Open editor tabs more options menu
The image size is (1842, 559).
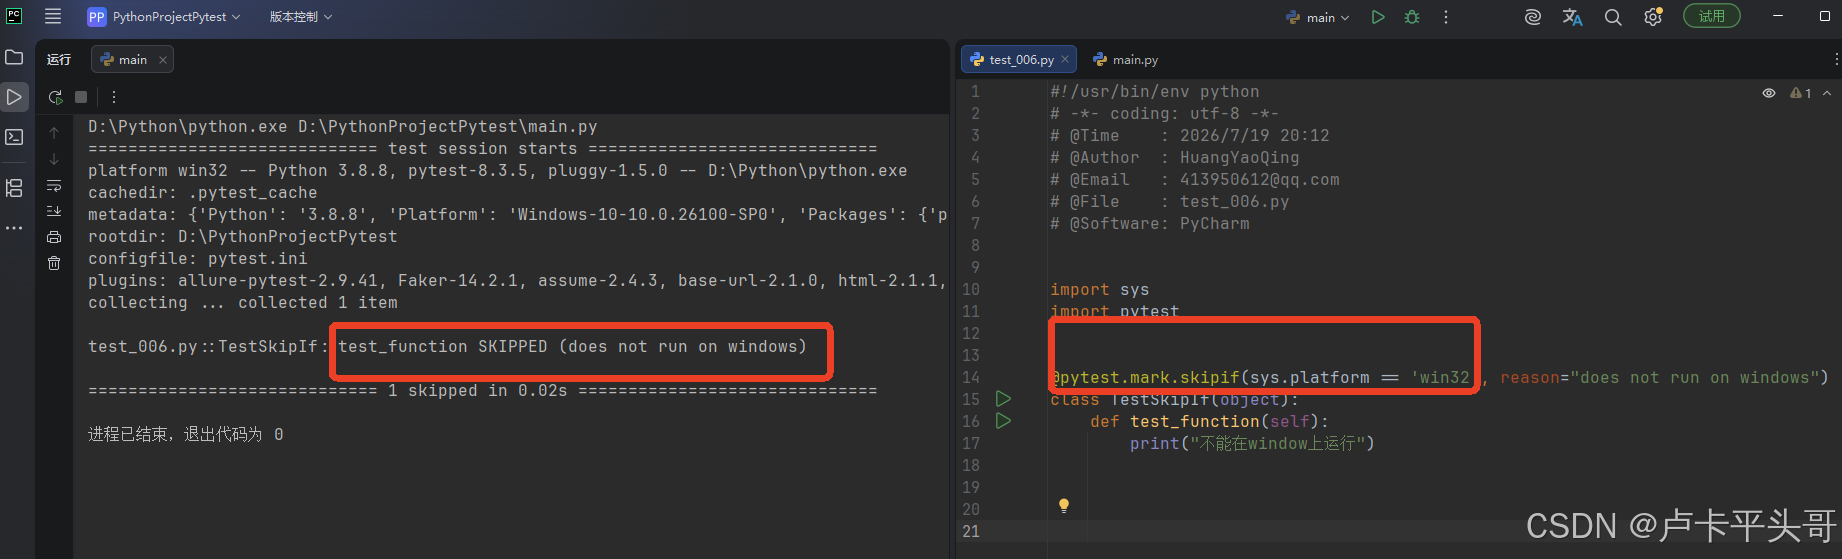pyautogui.click(x=1836, y=60)
